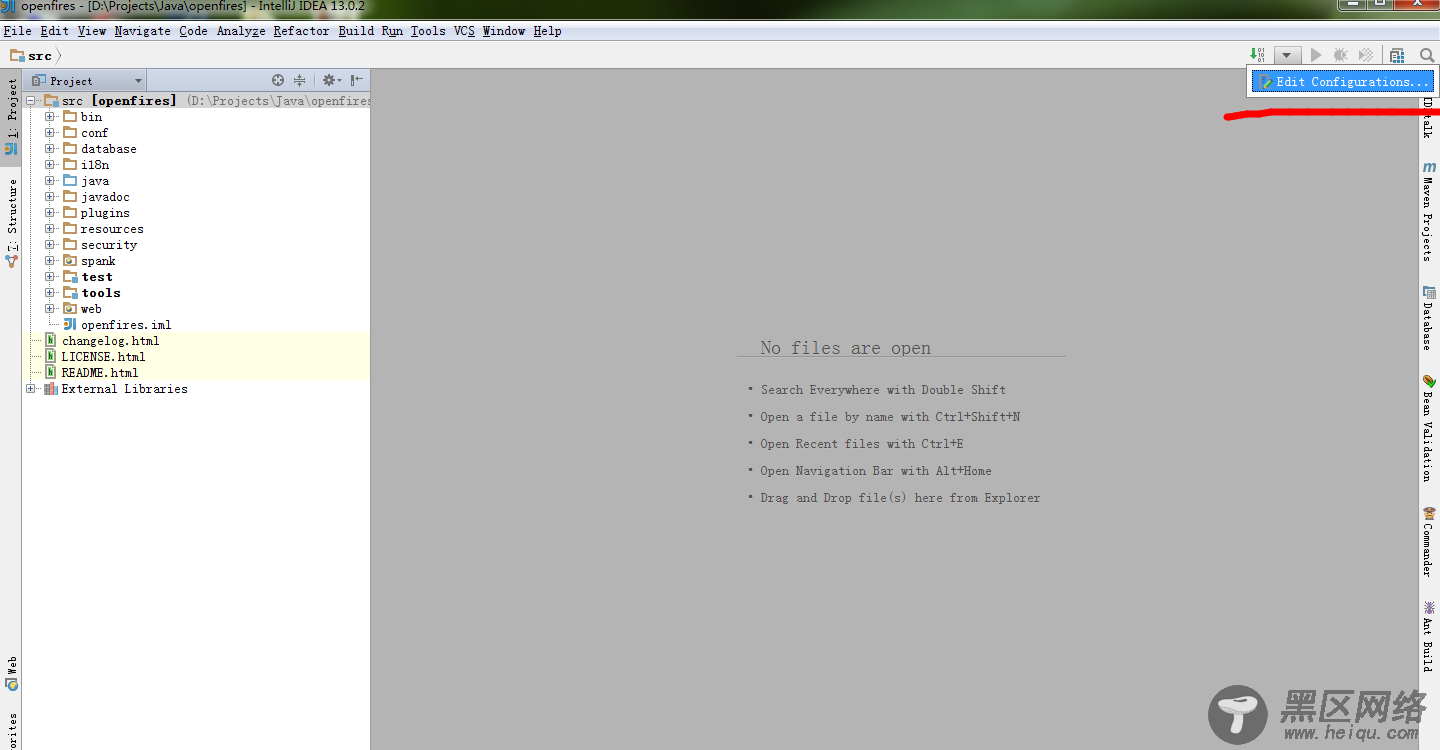1440x750 pixels.
Task: Expand the External Libraries node
Action: click(30, 389)
